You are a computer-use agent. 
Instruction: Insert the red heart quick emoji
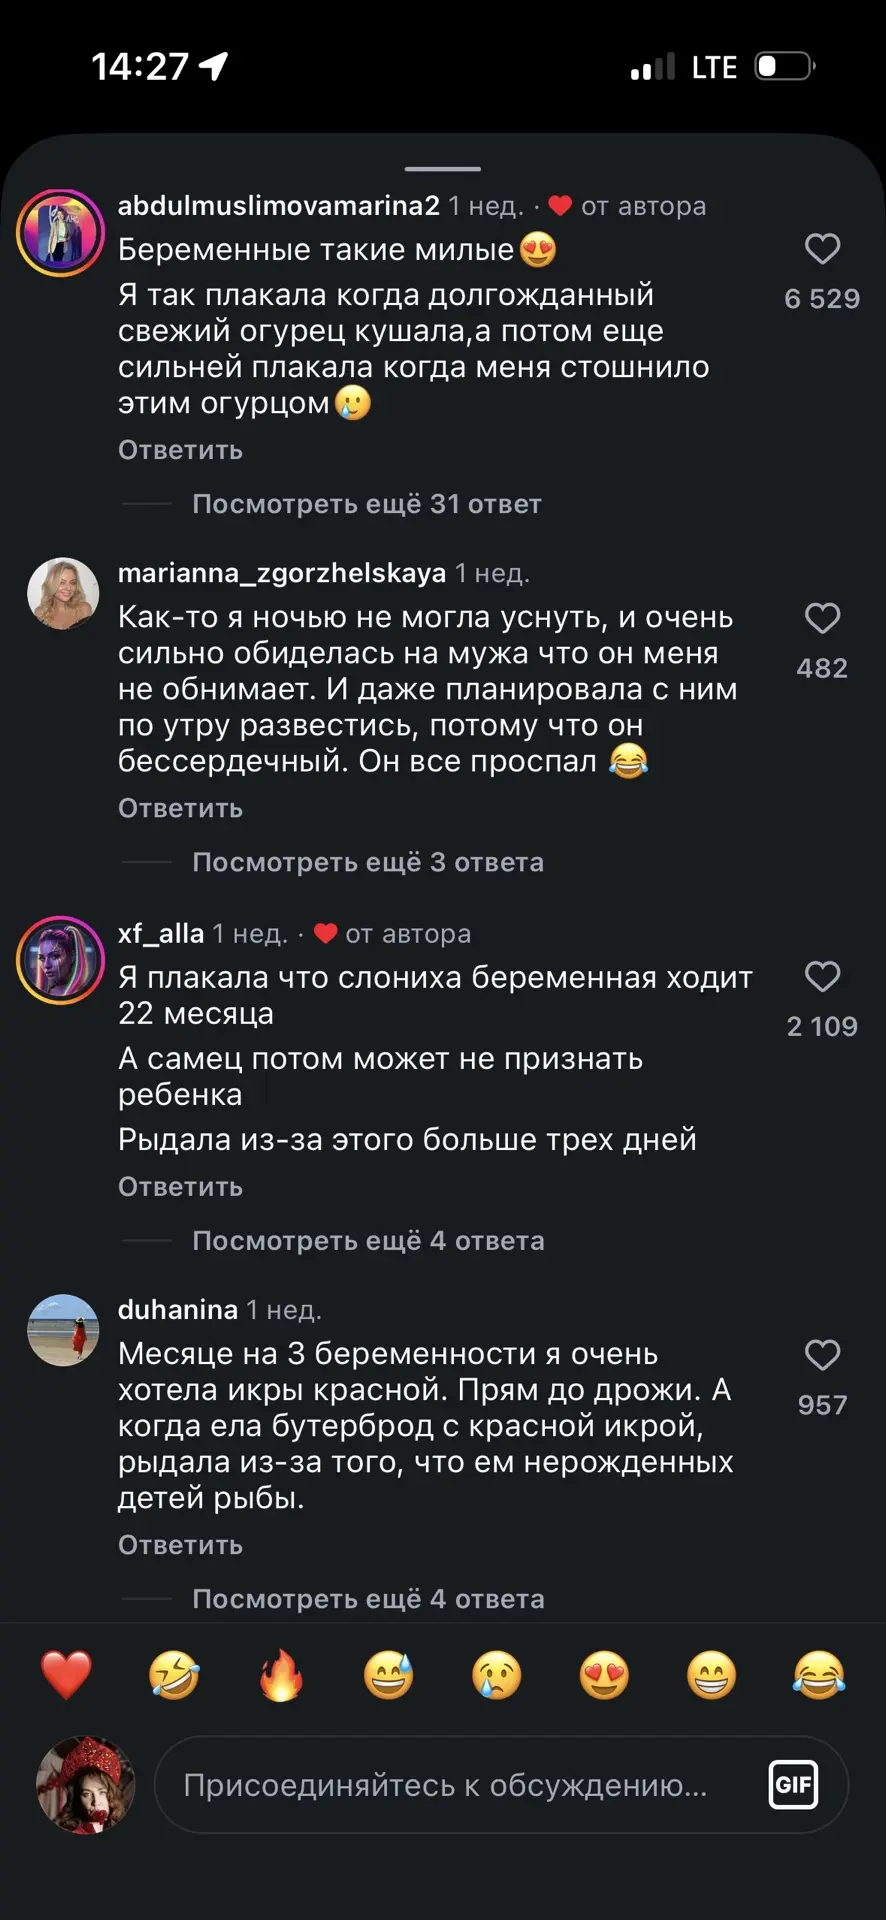pyautogui.click(x=66, y=1675)
